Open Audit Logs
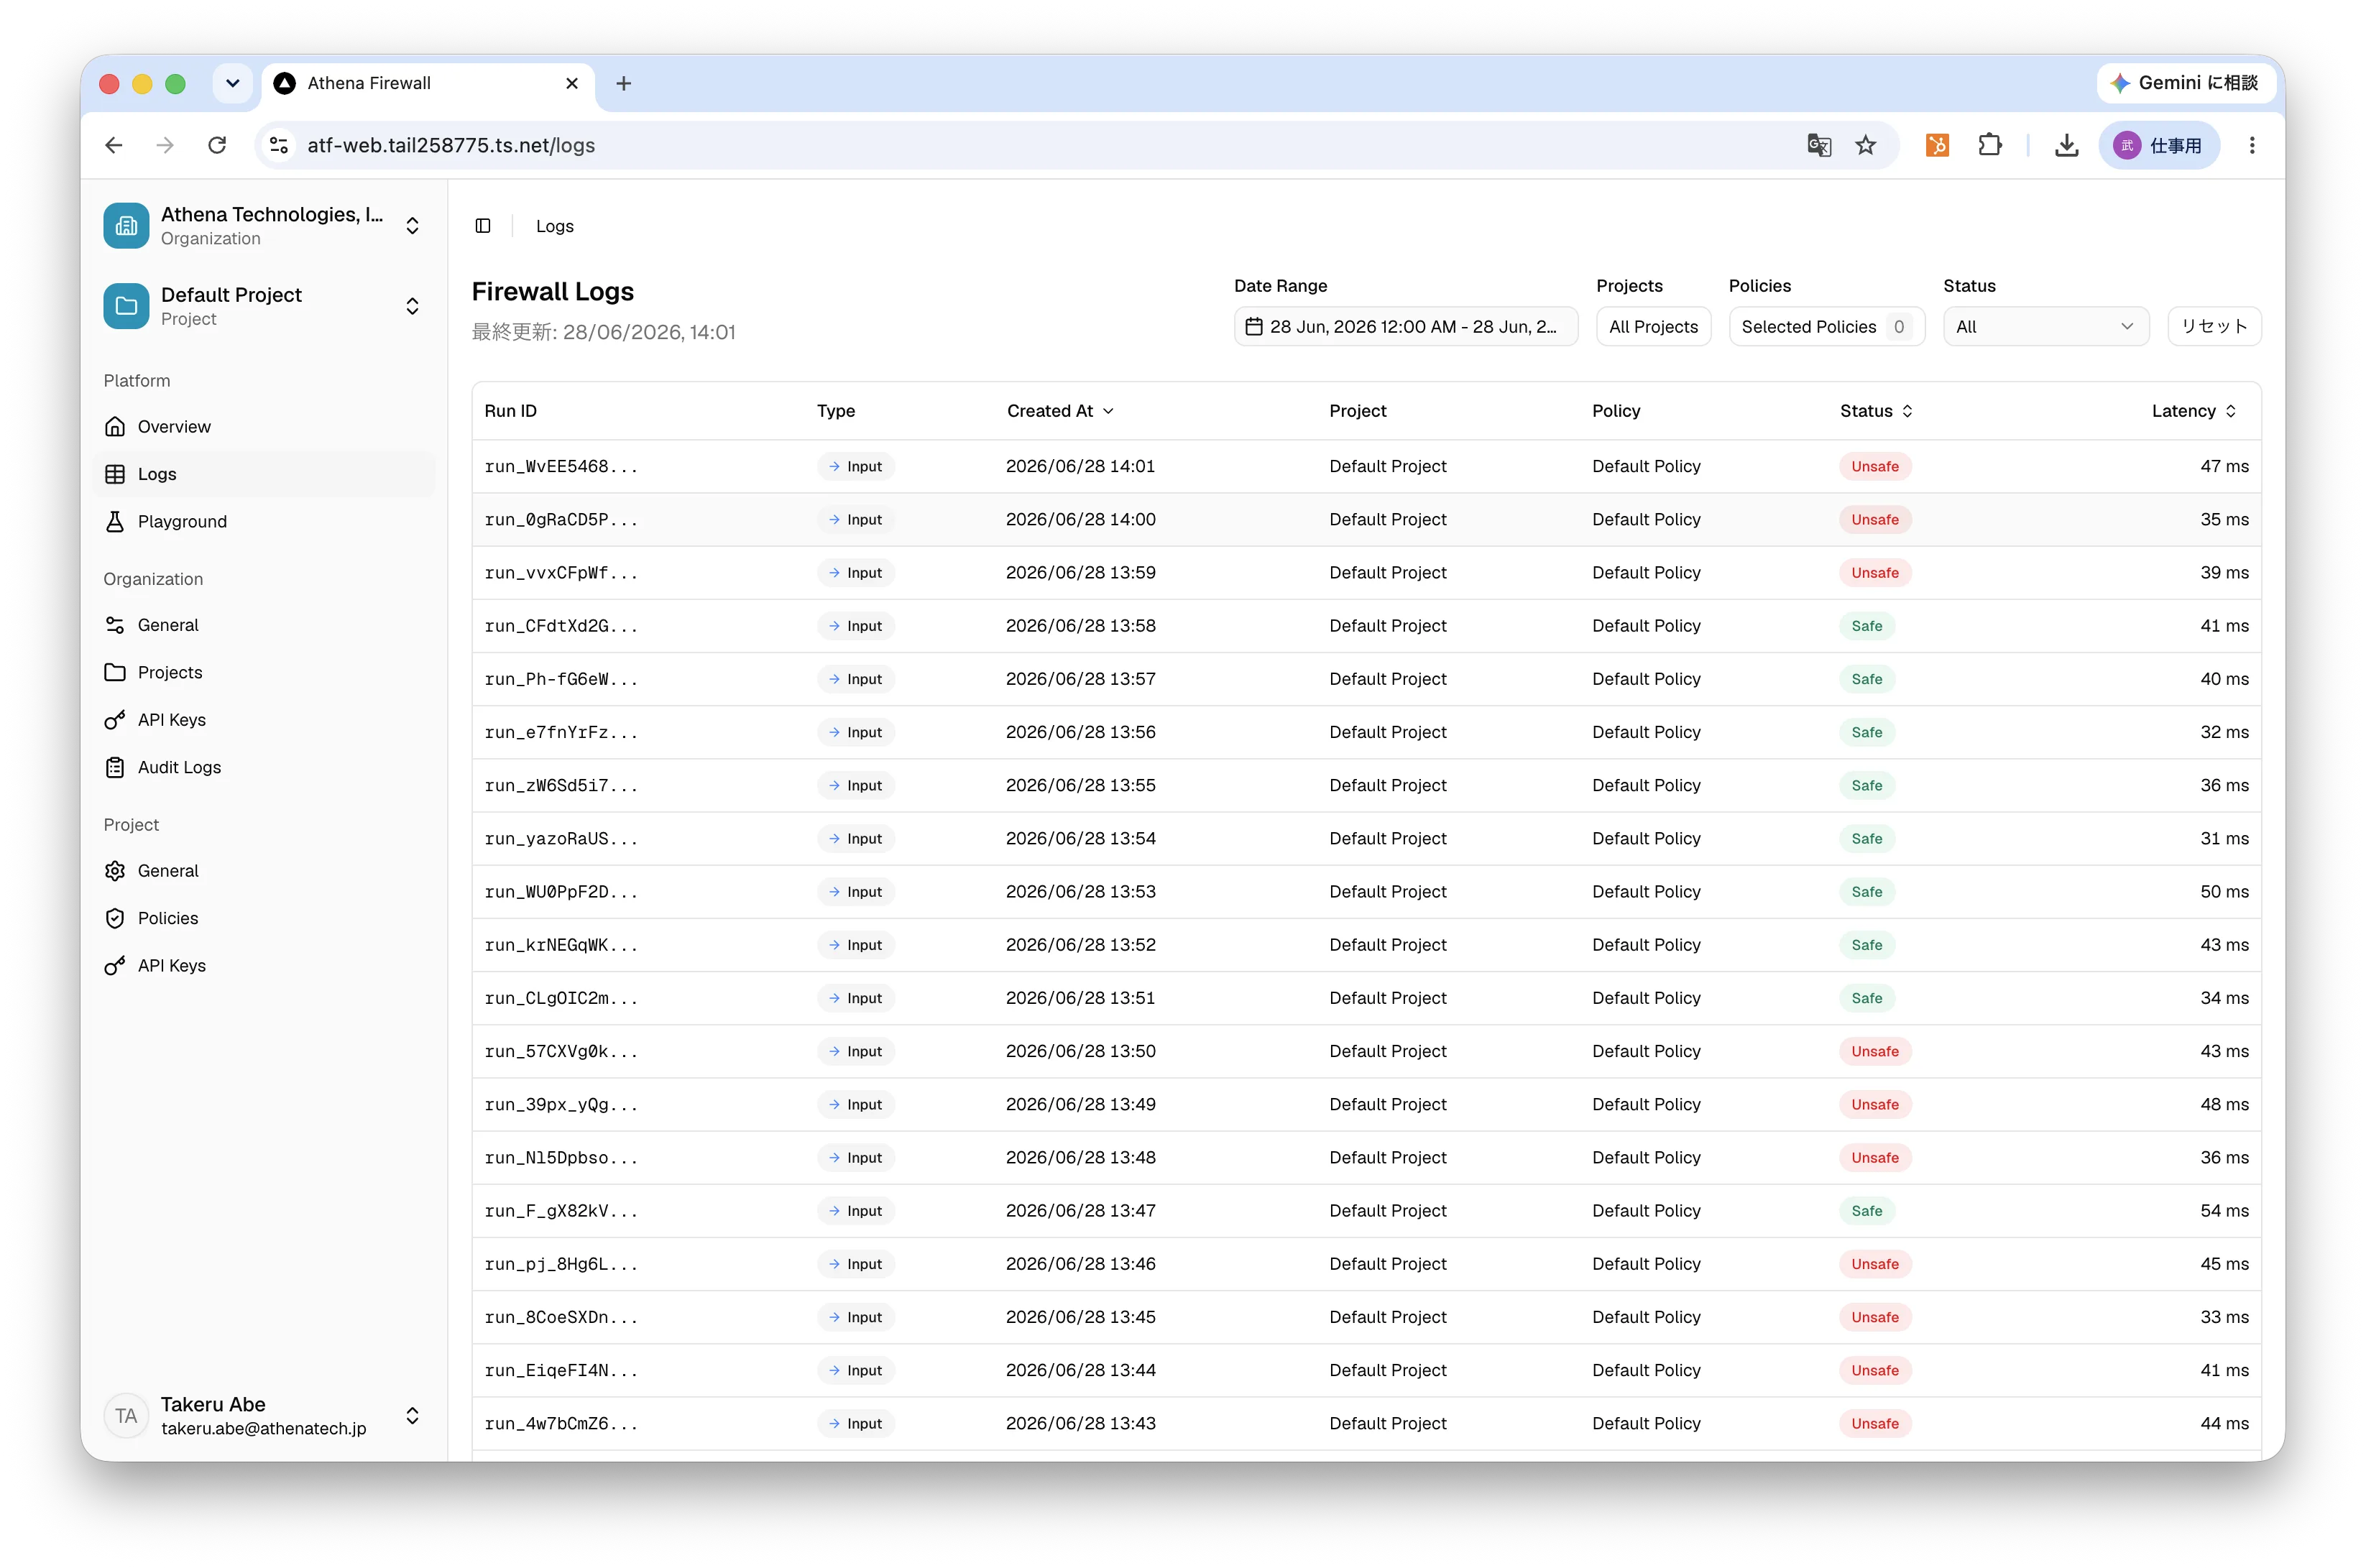This screenshot has width=2366, height=1568. 265,767
